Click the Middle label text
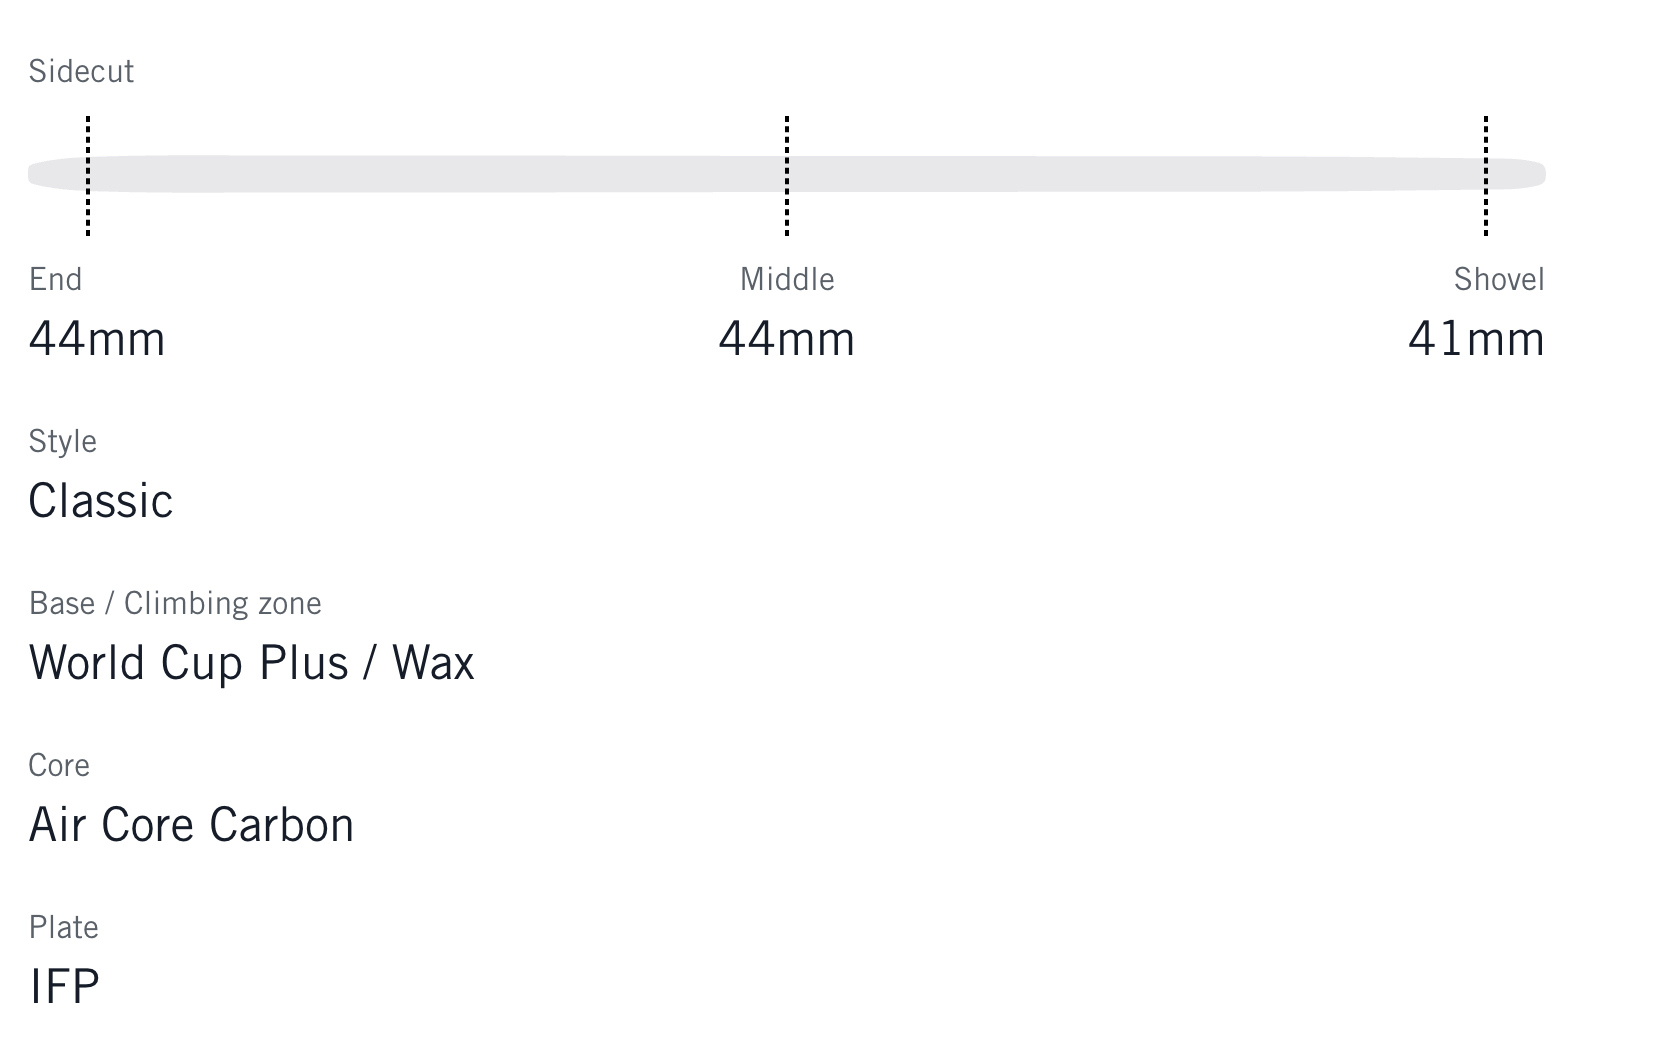 coord(787,279)
